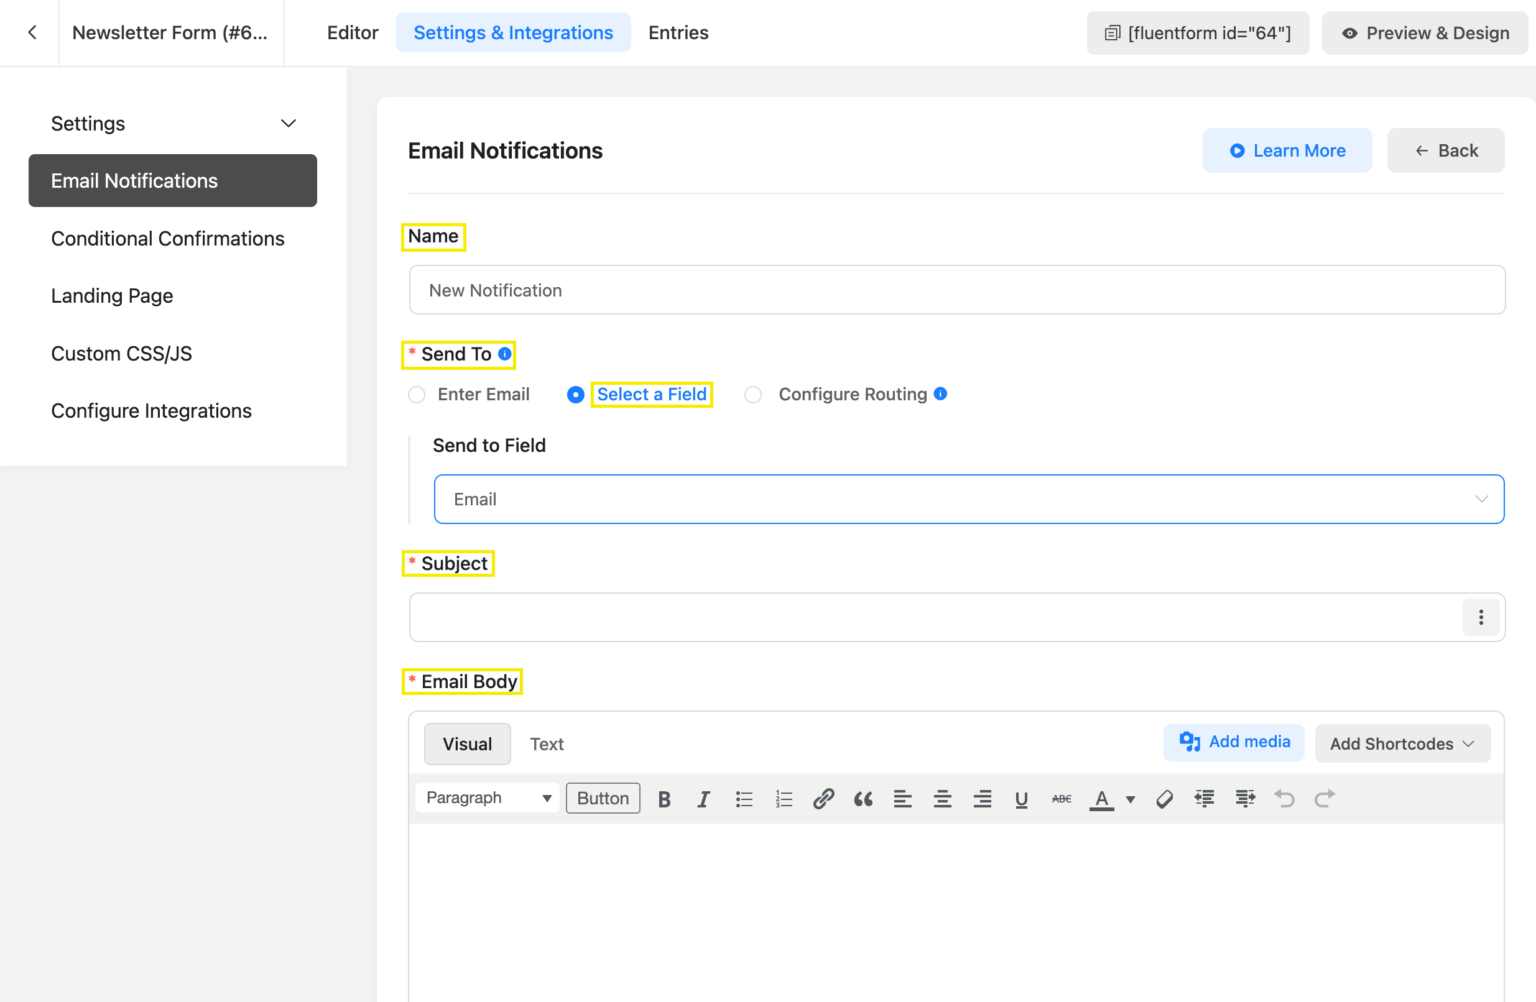Insert a bulleted list in the email body
The height and width of the screenshot is (1002, 1536).
[744, 798]
